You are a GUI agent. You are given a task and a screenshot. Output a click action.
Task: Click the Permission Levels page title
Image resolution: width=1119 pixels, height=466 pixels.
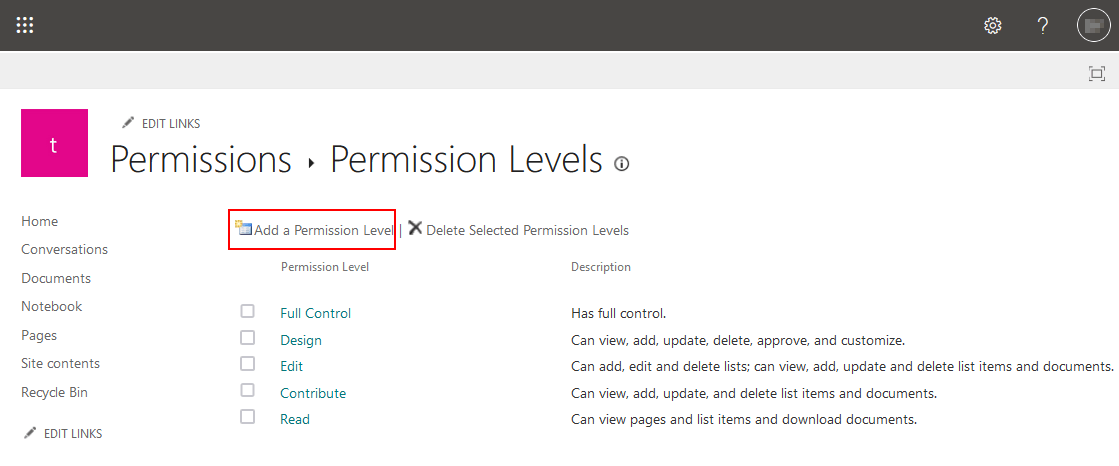pyautogui.click(x=466, y=161)
